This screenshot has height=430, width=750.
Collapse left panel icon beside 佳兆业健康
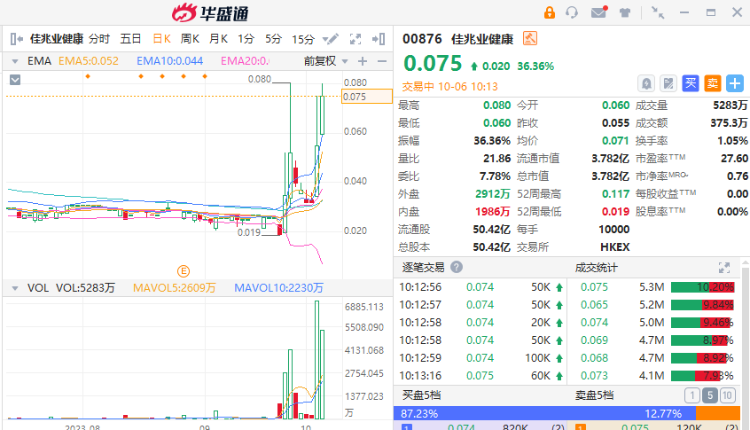coord(16,39)
